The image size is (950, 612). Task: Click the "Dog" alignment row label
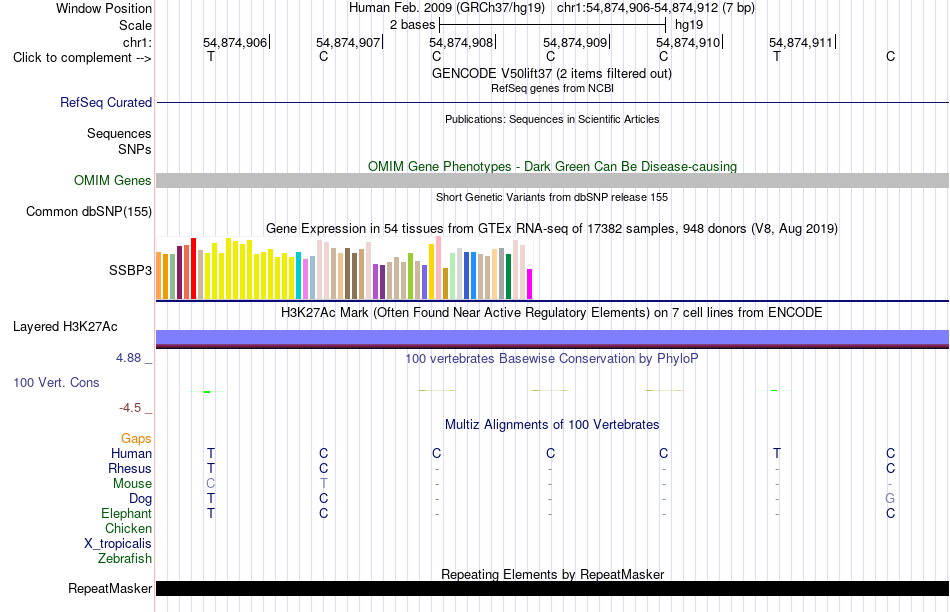141,499
